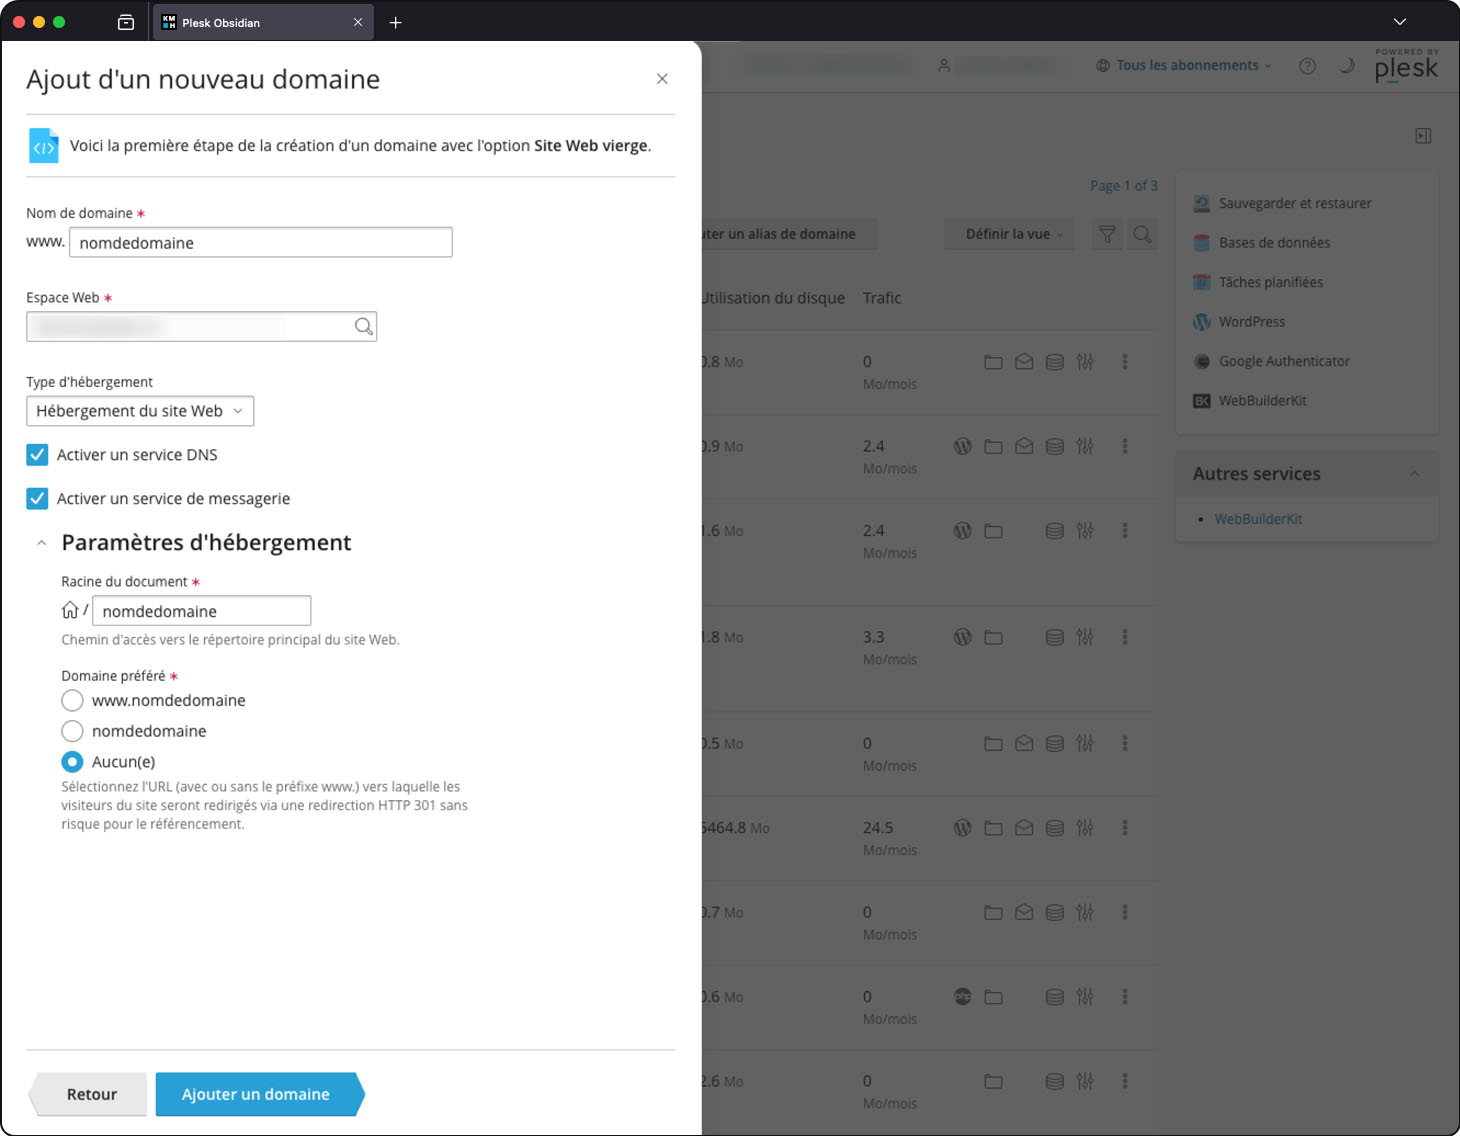Toggle dark mode with the moon icon

[x=1347, y=66]
